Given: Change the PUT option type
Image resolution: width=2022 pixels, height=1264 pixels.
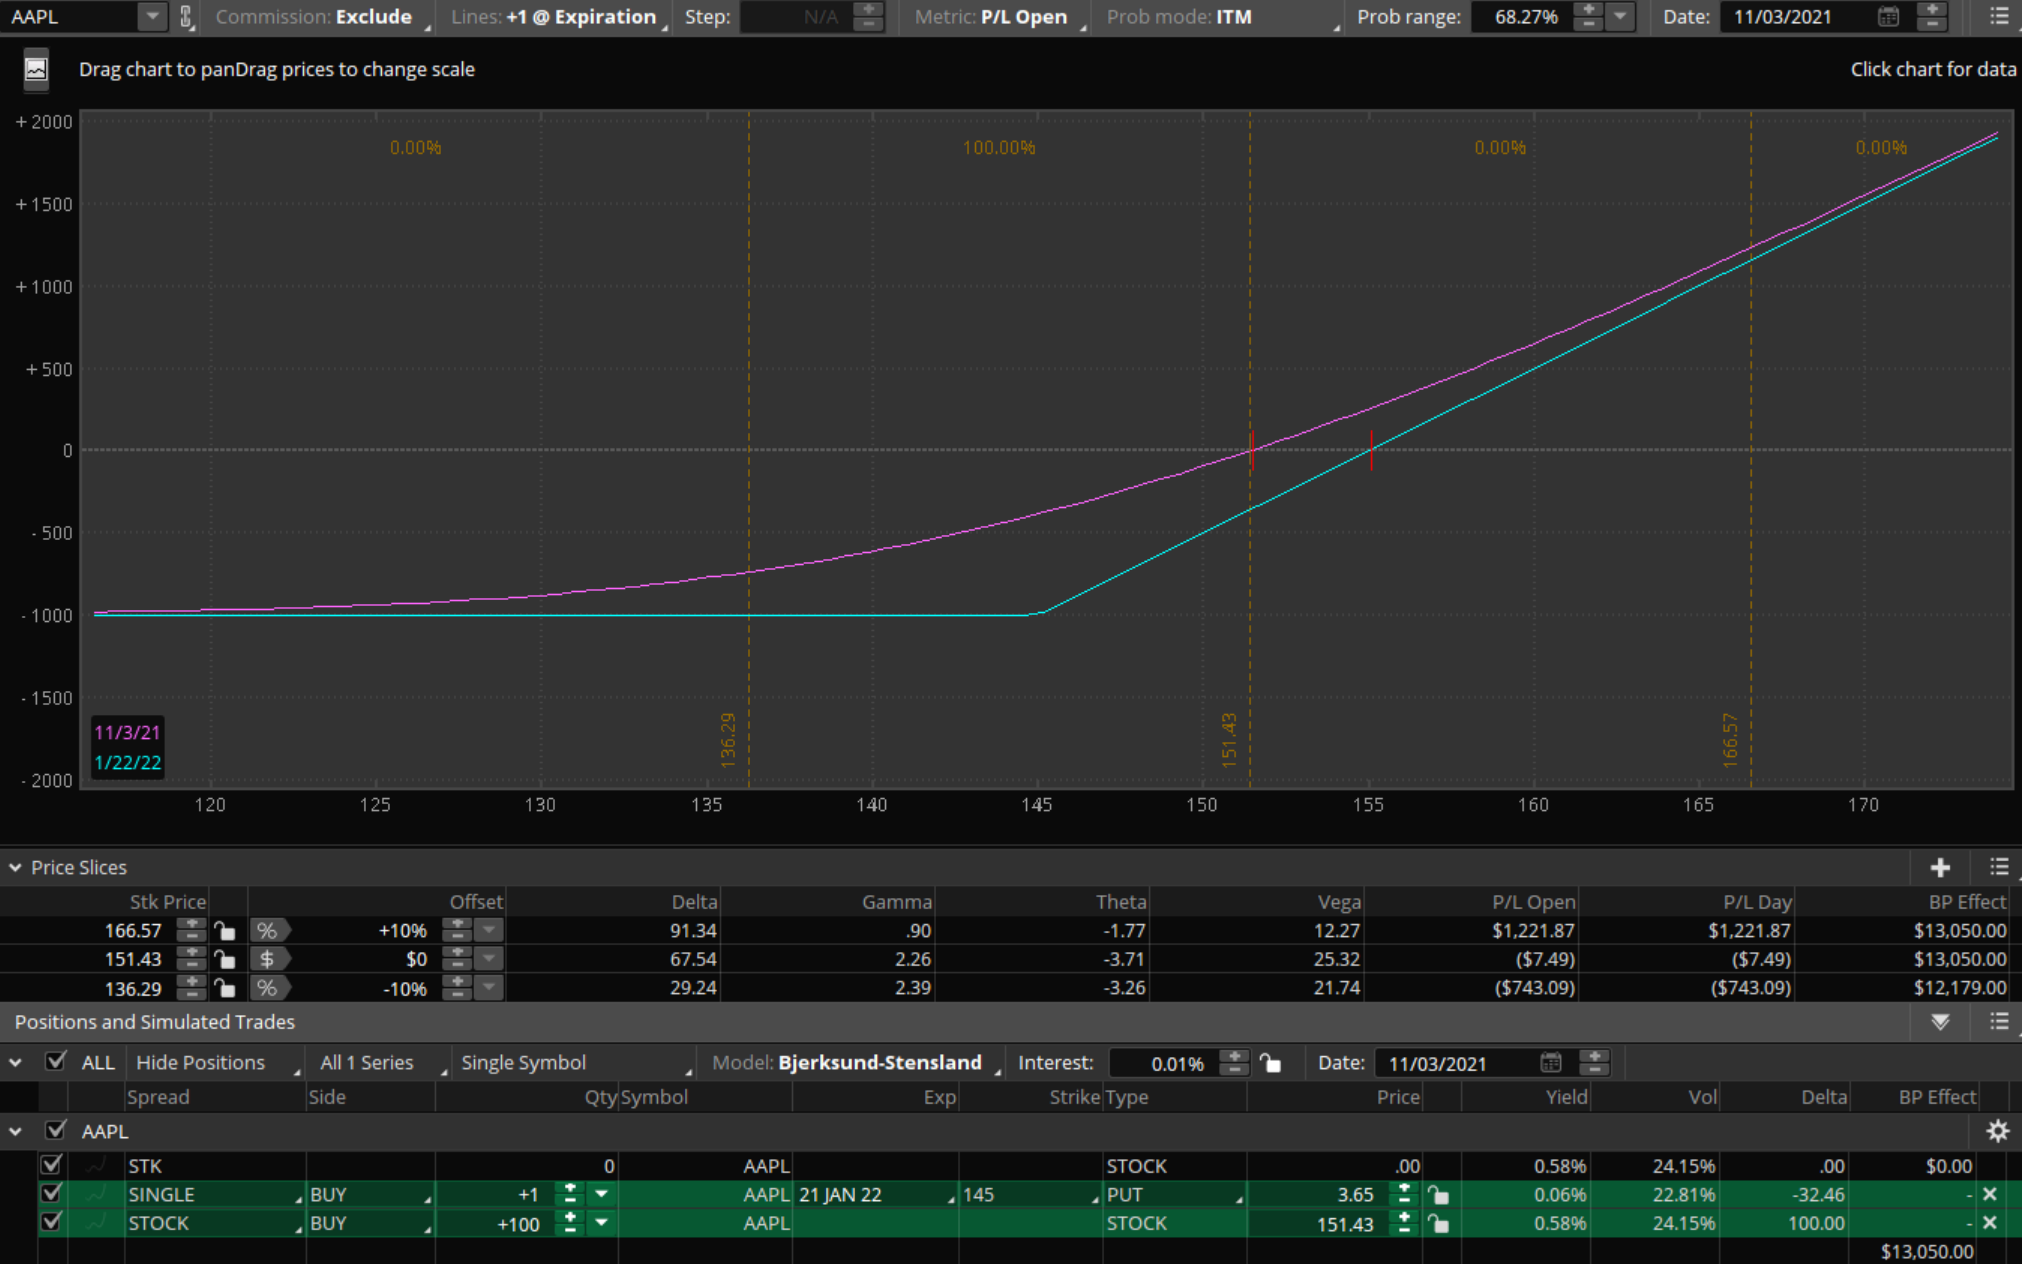Looking at the screenshot, I should click(1175, 1195).
